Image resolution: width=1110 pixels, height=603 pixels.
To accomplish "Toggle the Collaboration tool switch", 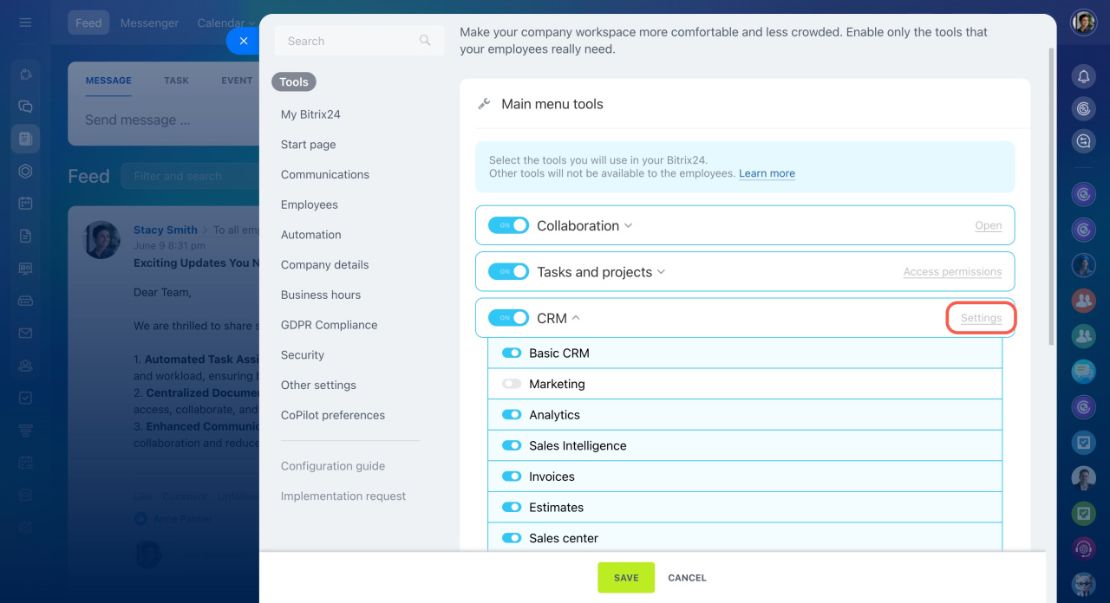I will (508, 225).
